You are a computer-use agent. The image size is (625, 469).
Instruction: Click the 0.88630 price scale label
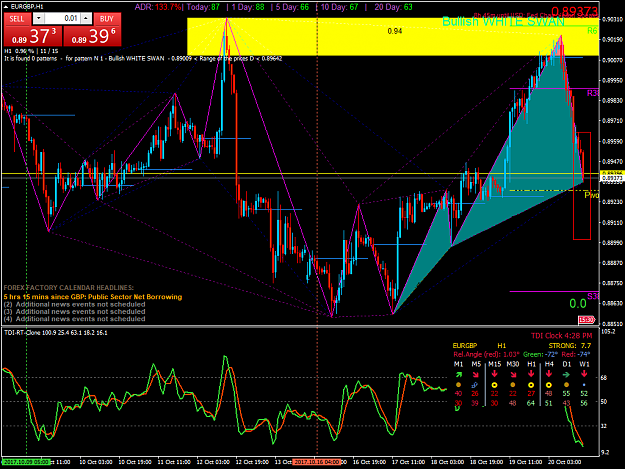612,303
